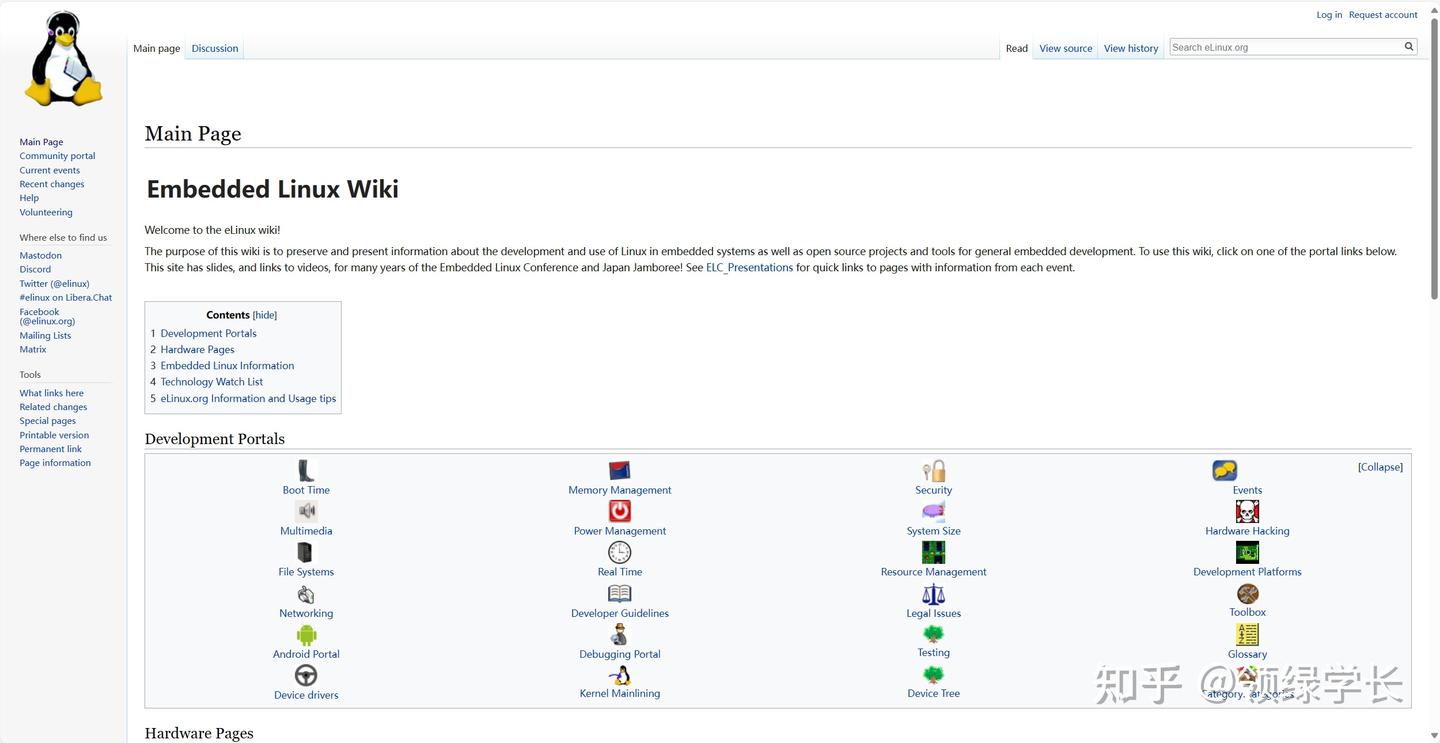The width and height of the screenshot is (1440, 743).
Task: Collapse the Development Portals box
Action: (1380, 467)
